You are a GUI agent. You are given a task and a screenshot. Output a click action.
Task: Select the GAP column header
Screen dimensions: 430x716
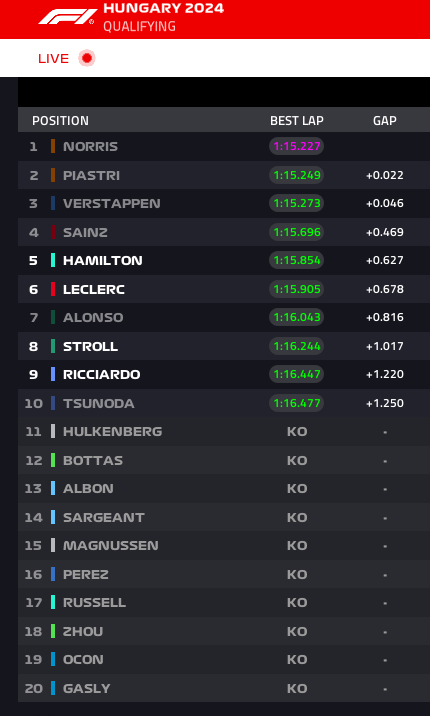point(385,121)
